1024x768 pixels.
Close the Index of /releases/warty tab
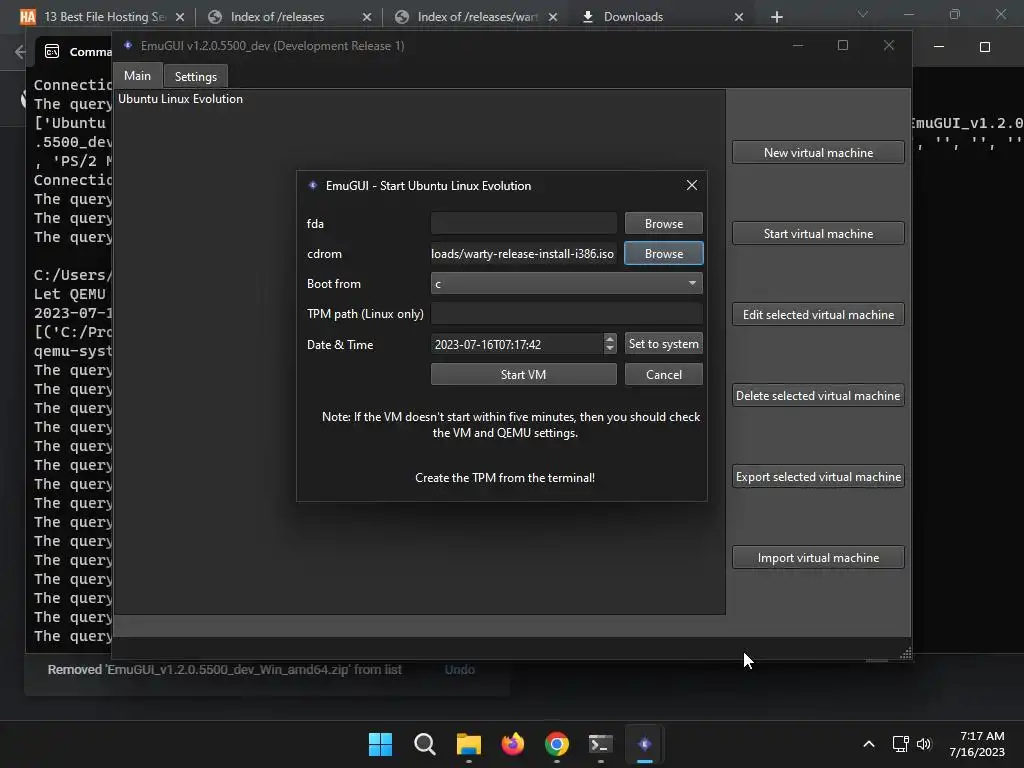pyautogui.click(x=553, y=17)
